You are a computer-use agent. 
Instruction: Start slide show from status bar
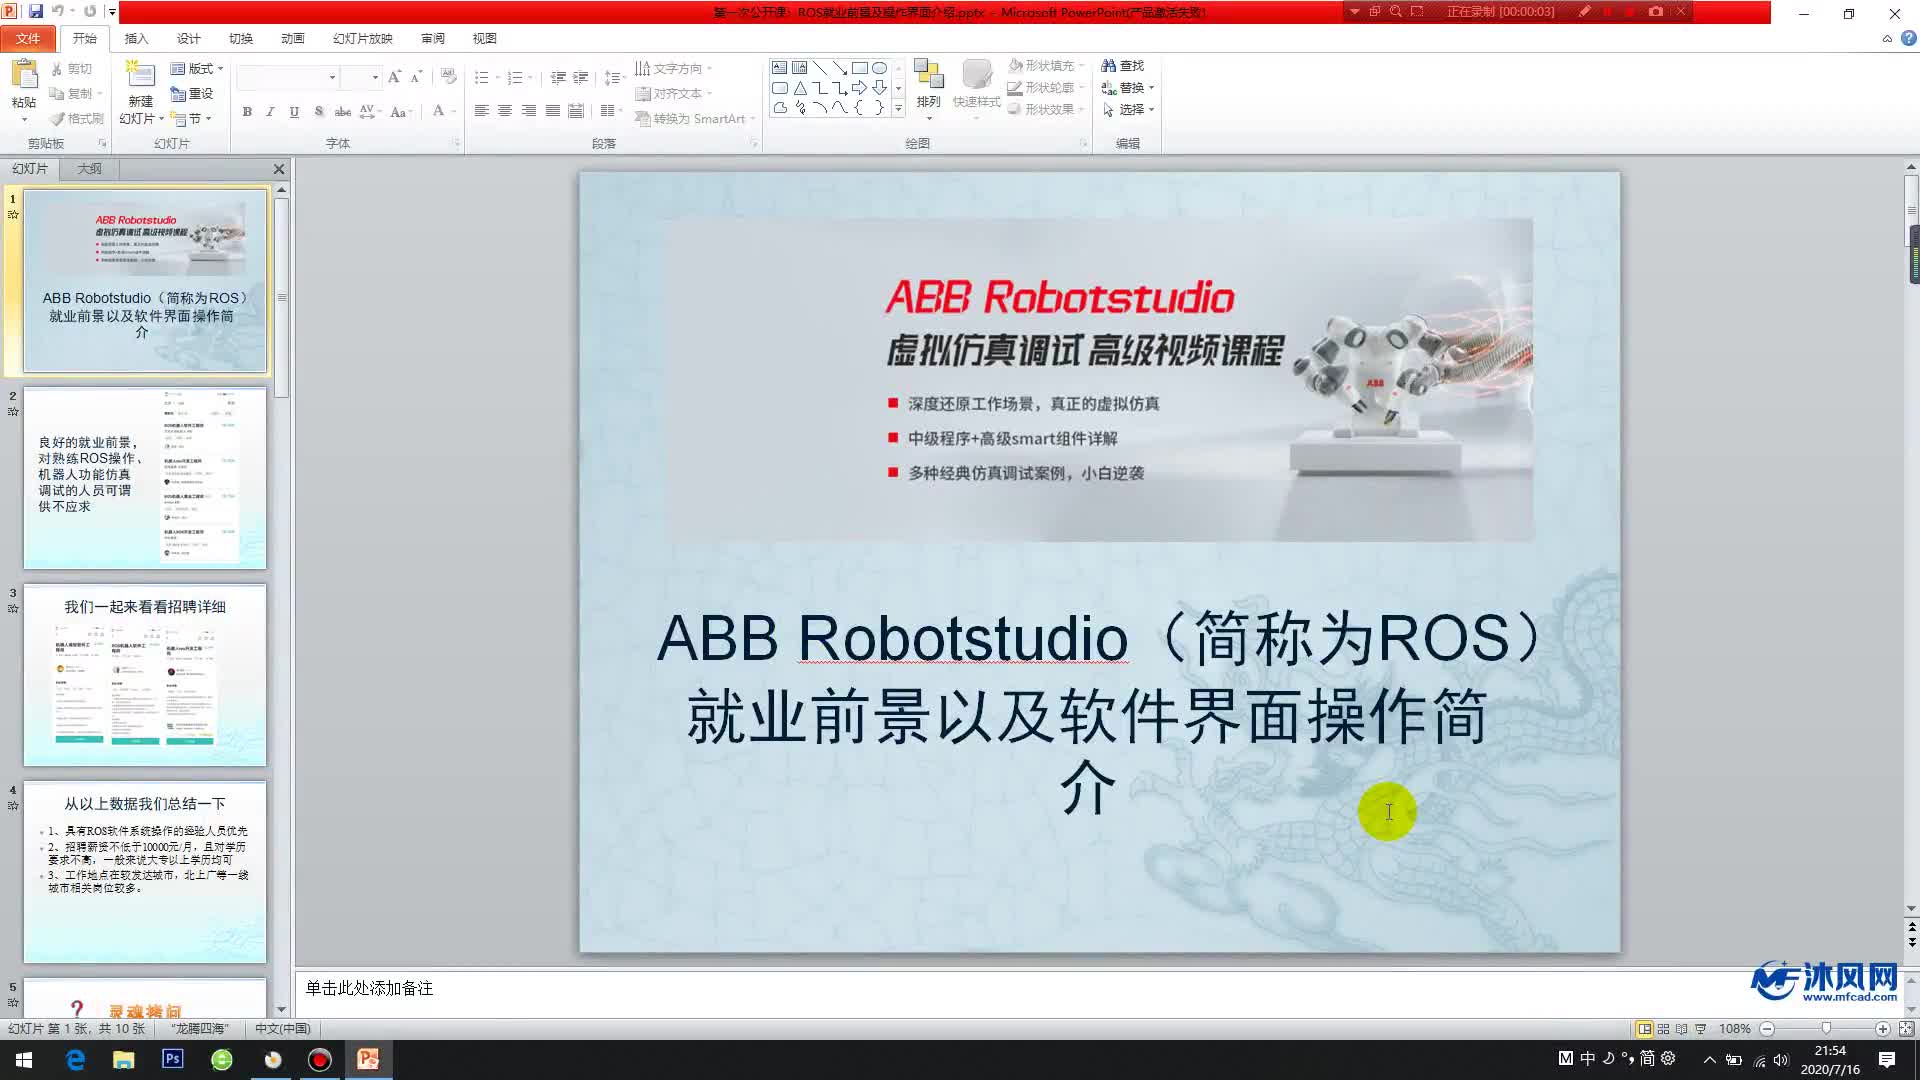(1701, 1029)
